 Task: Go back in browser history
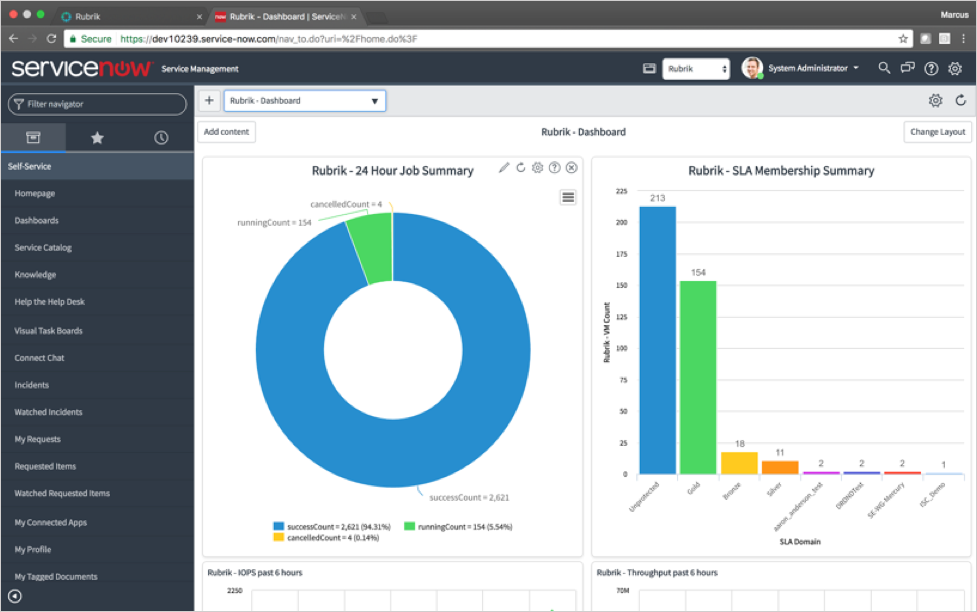(13, 39)
